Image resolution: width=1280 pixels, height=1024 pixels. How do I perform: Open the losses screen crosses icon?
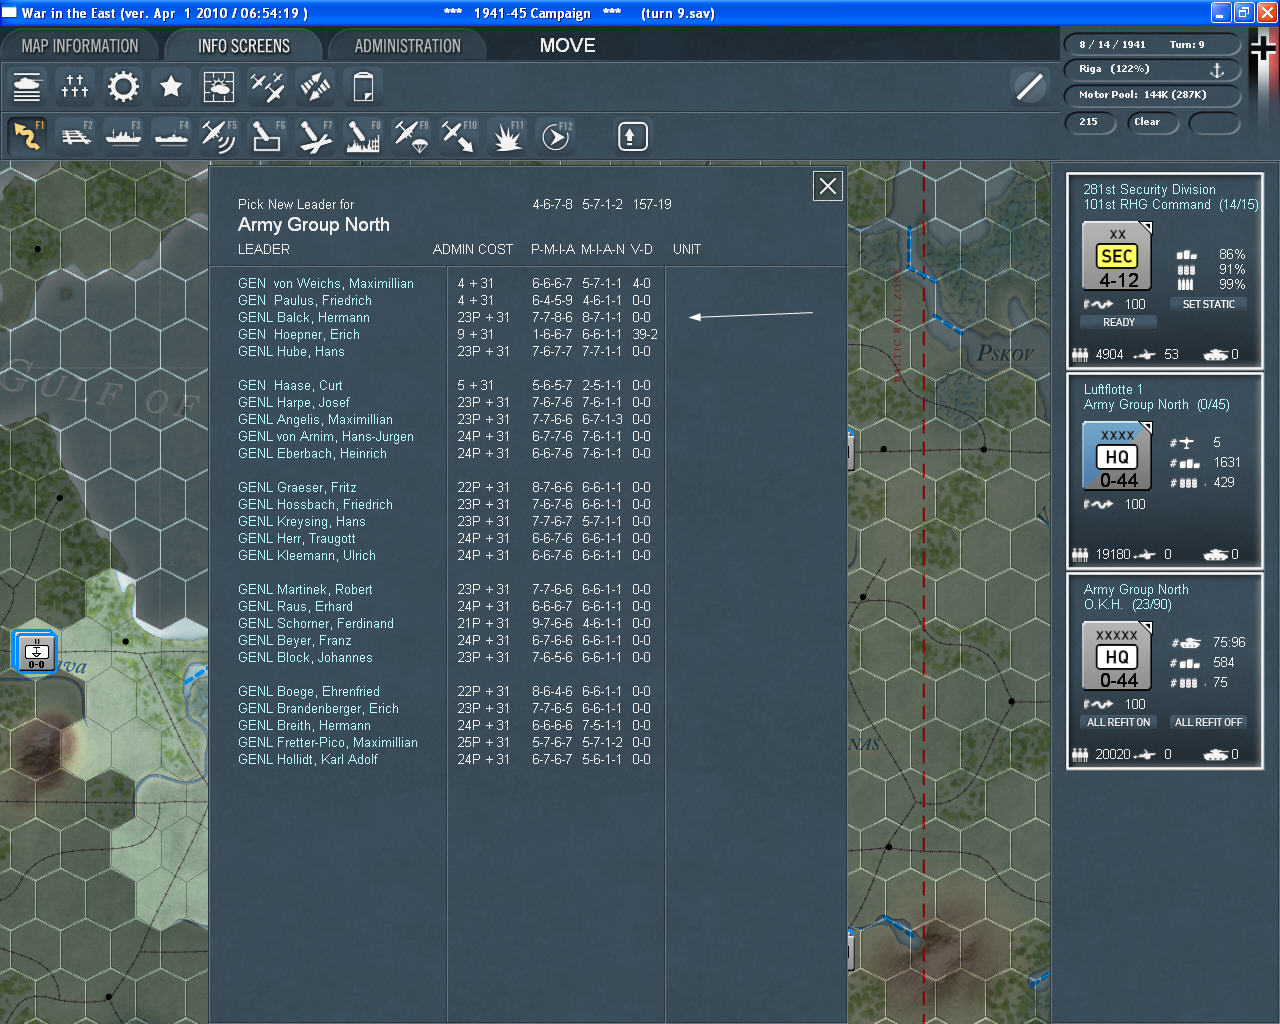tap(75, 87)
